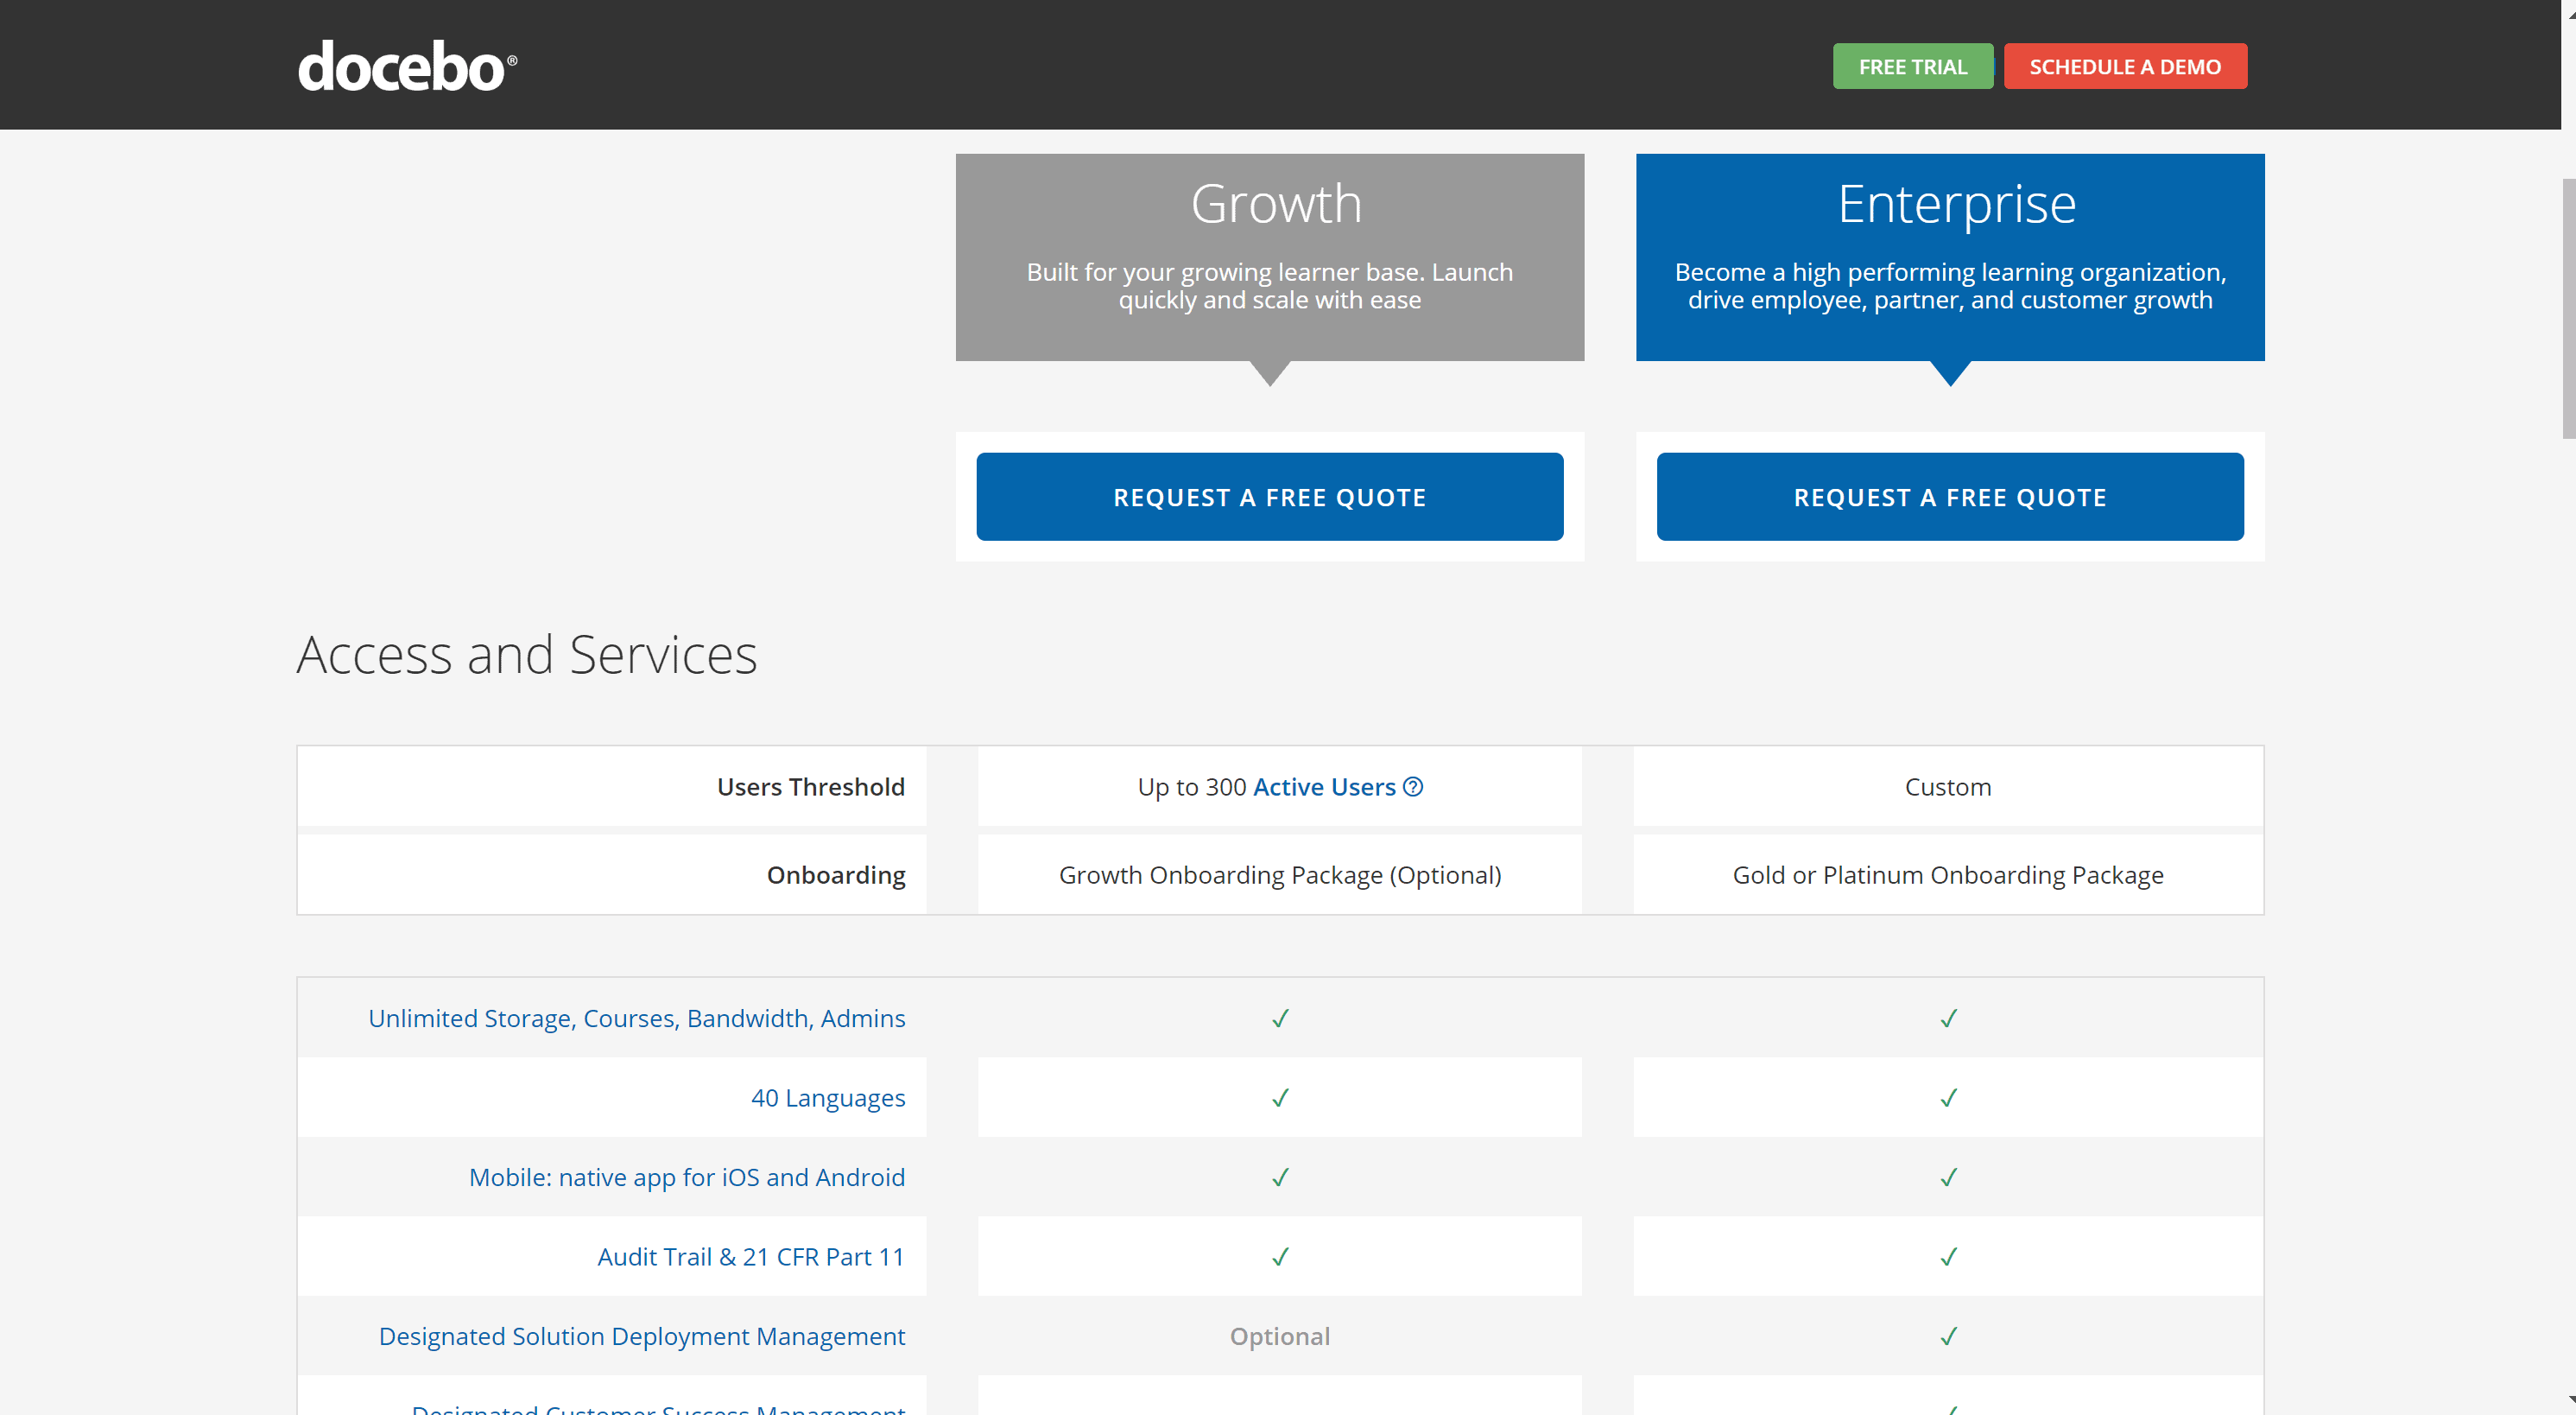Click Growth checkmark for Mobile native app row
The width and height of the screenshot is (2576, 1415).
[x=1280, y=1177]
